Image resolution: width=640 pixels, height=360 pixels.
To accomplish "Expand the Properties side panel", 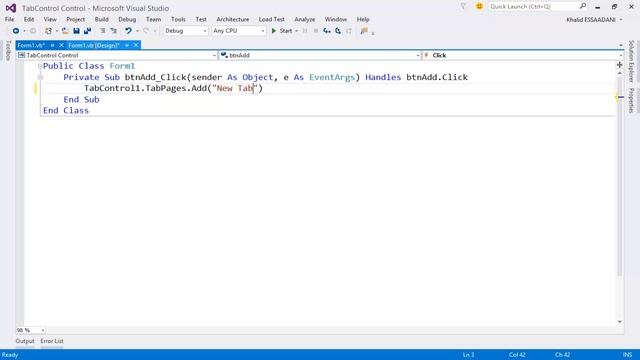I will (631, 100).
